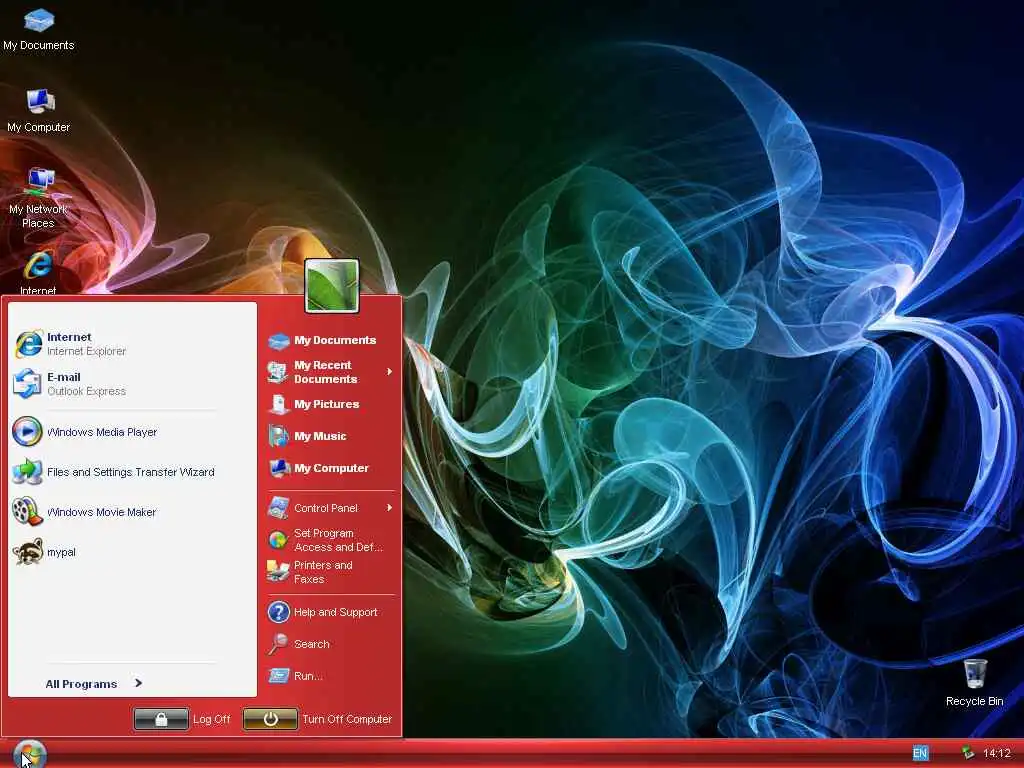Open Set Program Access and Defaults
Image resolution: width=1024 pixels, height=768 pixels.
pos(325,540)
